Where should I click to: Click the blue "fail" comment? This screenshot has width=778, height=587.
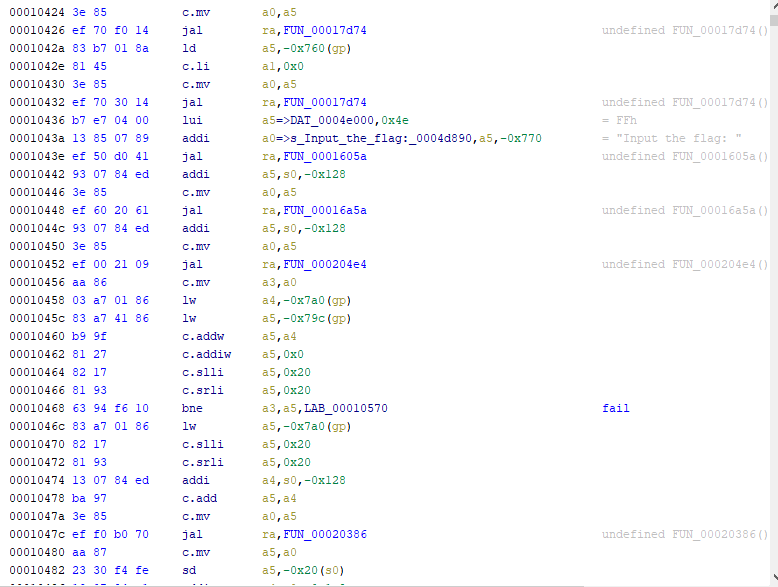pyautogui.click(x=616, y=408)
